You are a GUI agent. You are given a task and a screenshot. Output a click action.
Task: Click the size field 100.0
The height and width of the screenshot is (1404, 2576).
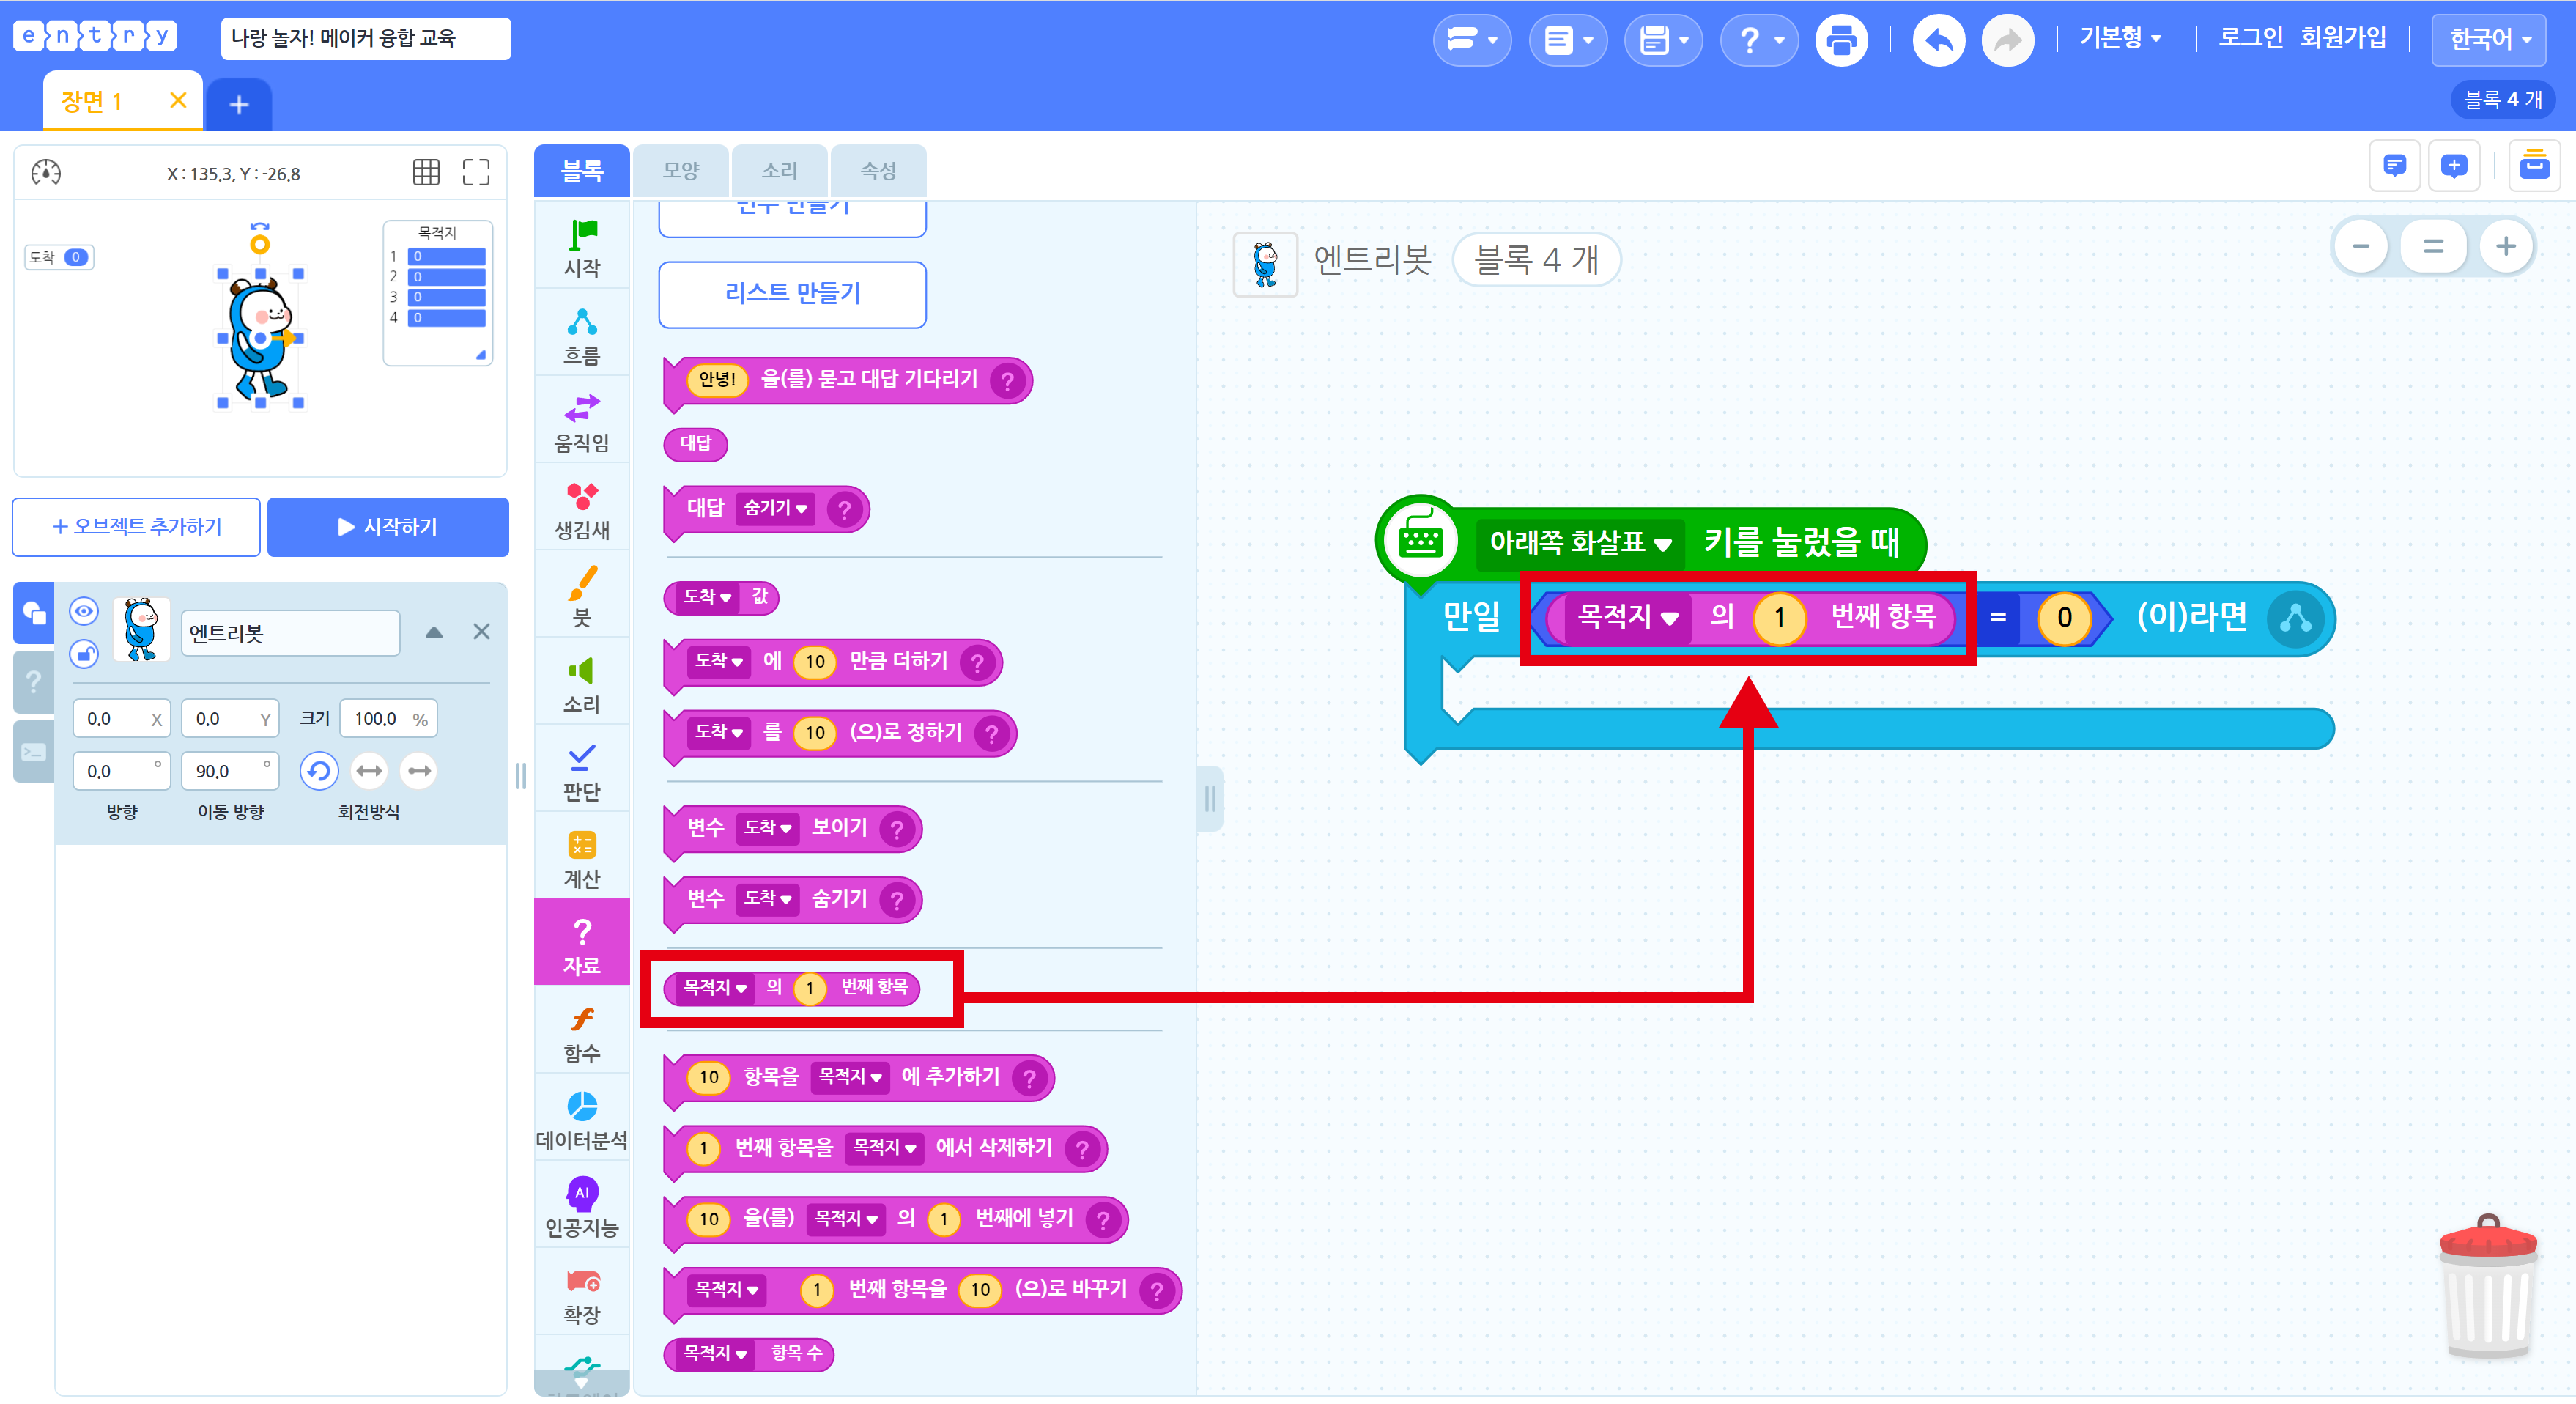pos(389,719)
